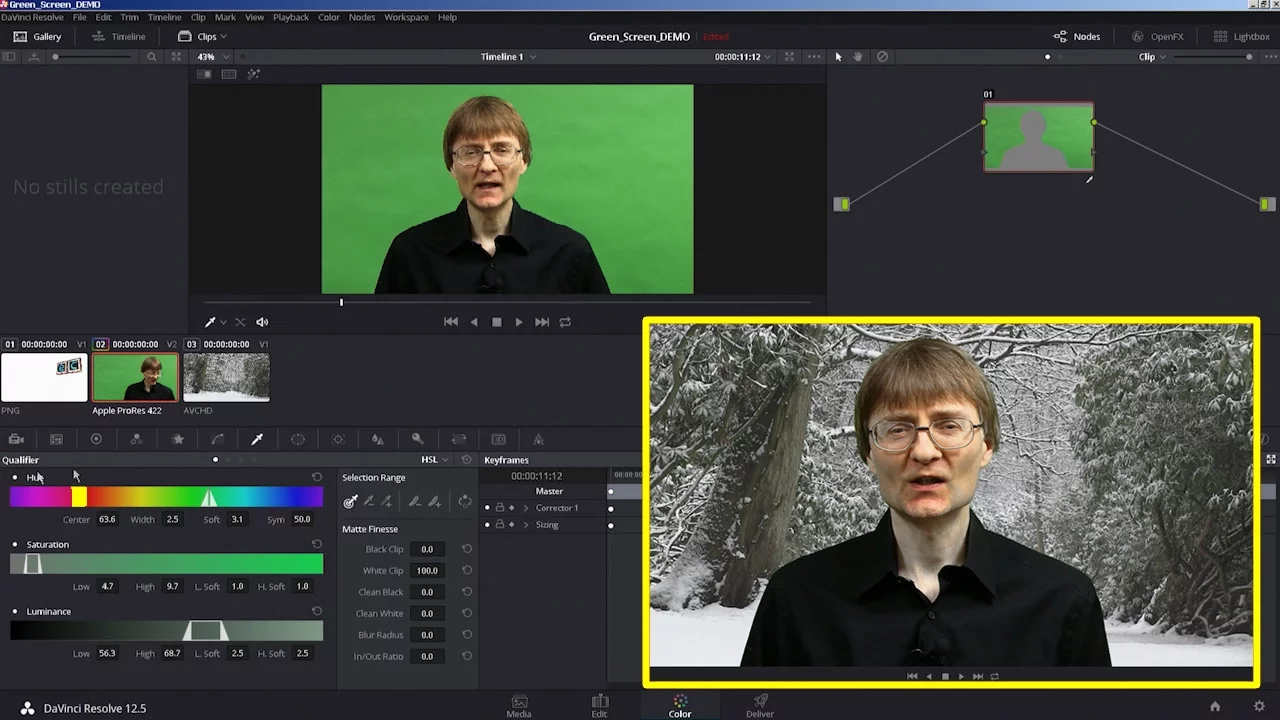The width and height of the screenshot is (1280, 720).
Task: Click the Saturation range bar
Action: [x=167, y=564]
